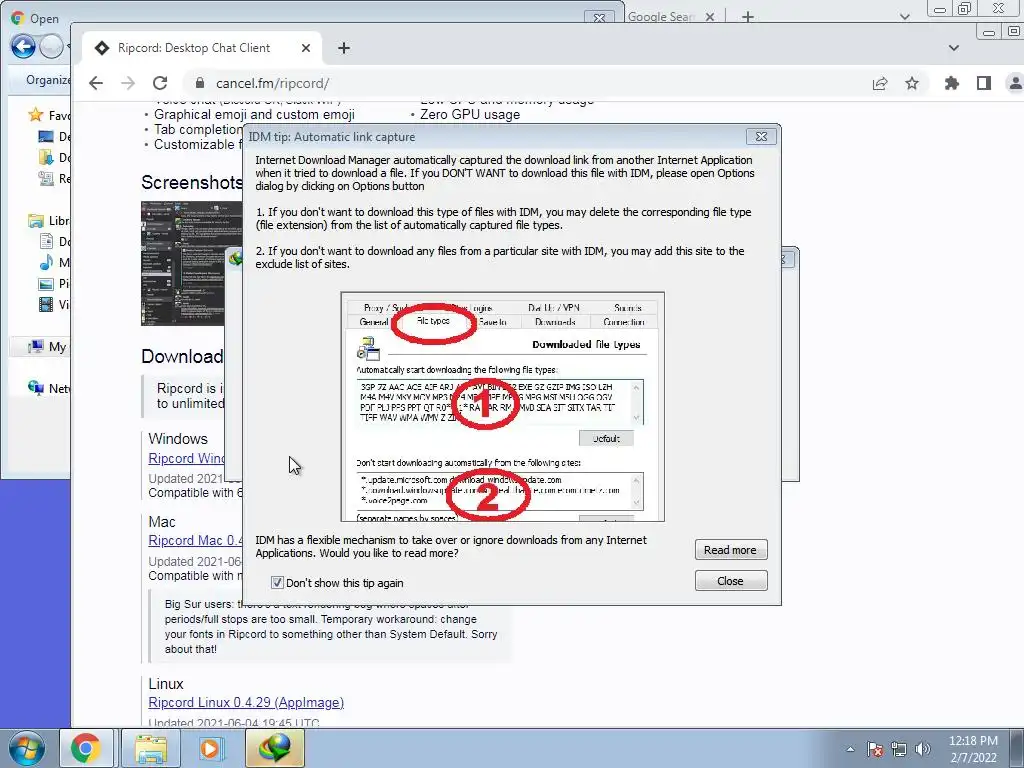
Task: Click 'Graphical emoji and custom emoji' text
Action: point(254,114)
